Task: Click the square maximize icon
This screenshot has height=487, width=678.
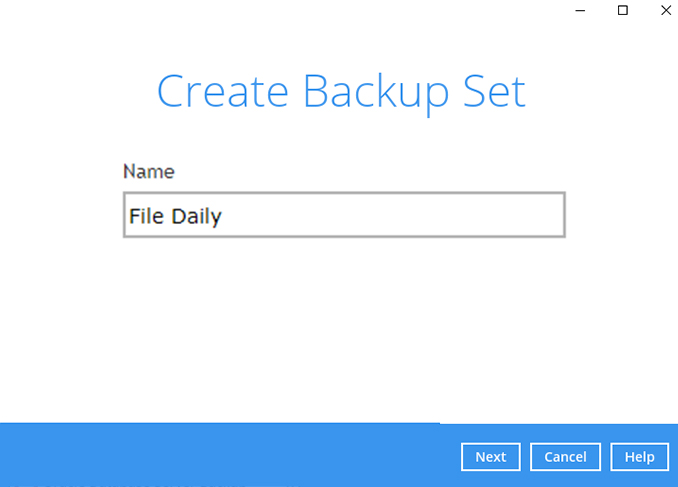Action: (623, 10)
